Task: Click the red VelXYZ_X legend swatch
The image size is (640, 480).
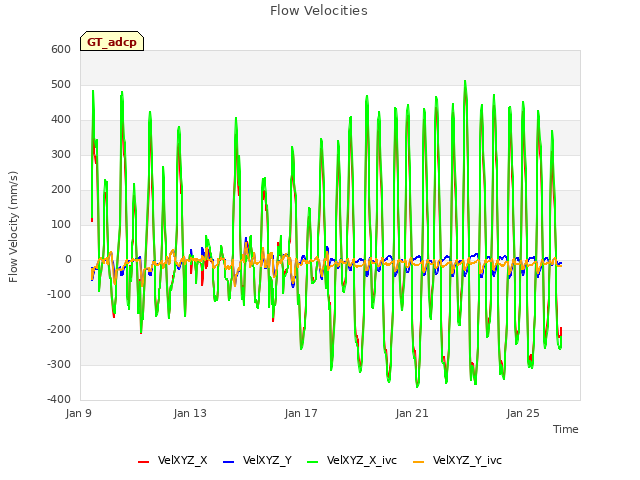Action: tap(144, 462)
